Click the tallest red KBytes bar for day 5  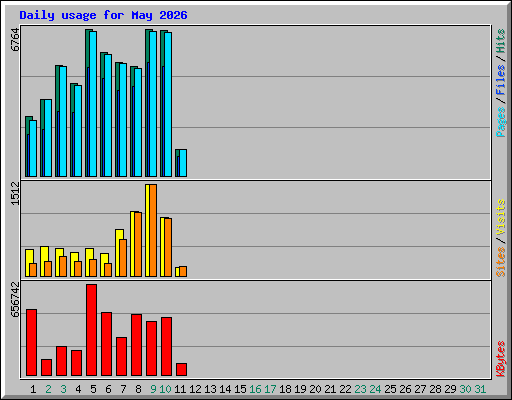[92, 330]
